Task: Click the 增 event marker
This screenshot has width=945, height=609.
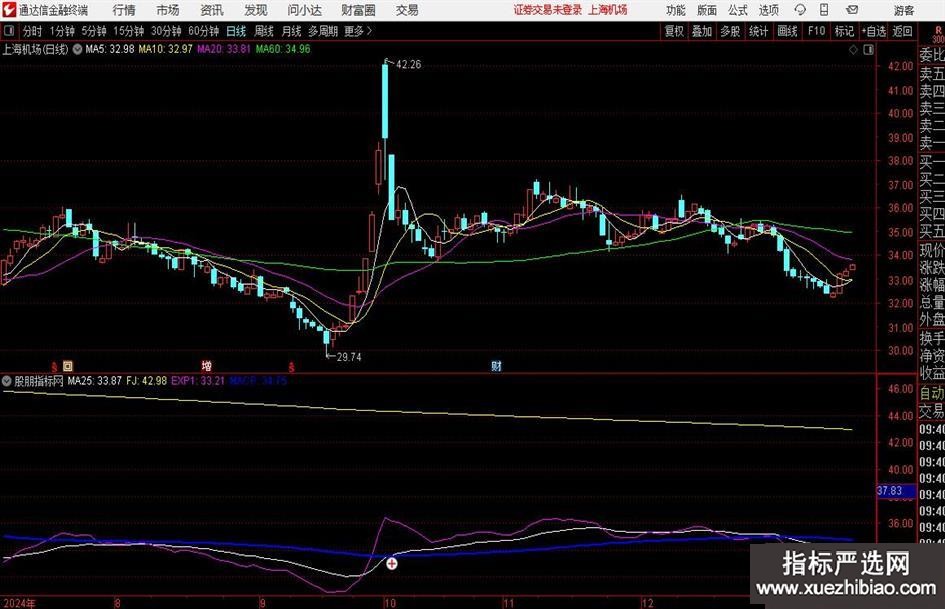Action: click(x=206, y=366)
